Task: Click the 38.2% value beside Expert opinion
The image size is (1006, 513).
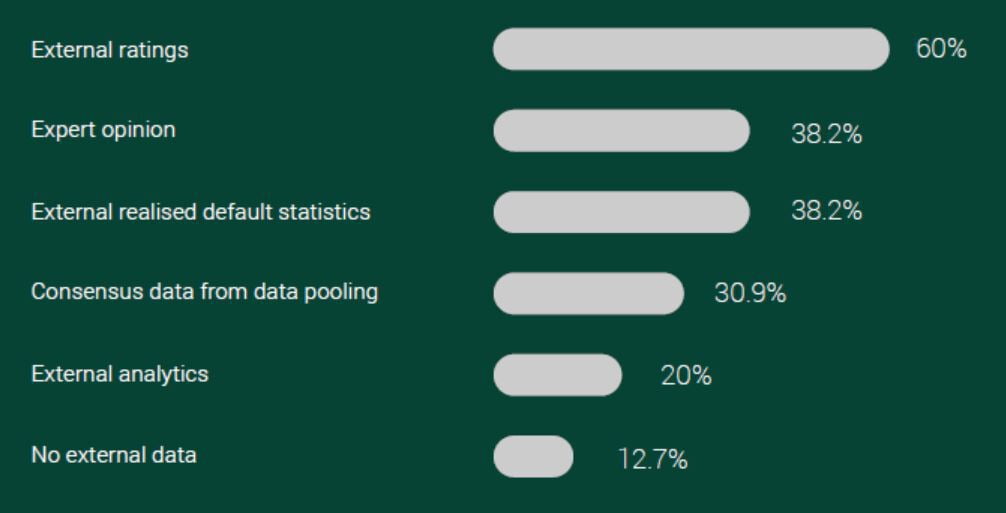Action: coord(826,134)
